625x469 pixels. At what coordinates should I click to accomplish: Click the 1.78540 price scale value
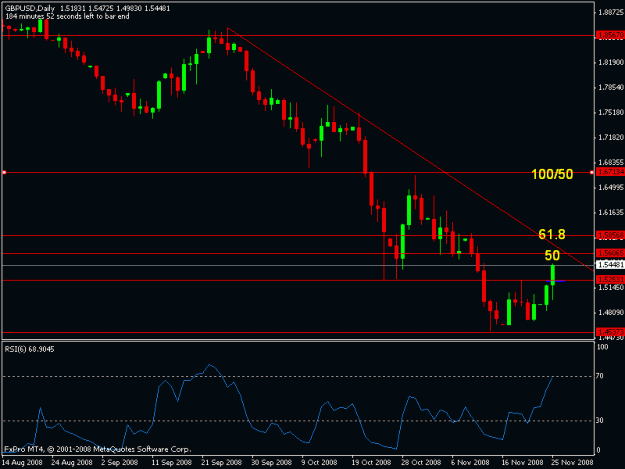[x=611, y=88]
